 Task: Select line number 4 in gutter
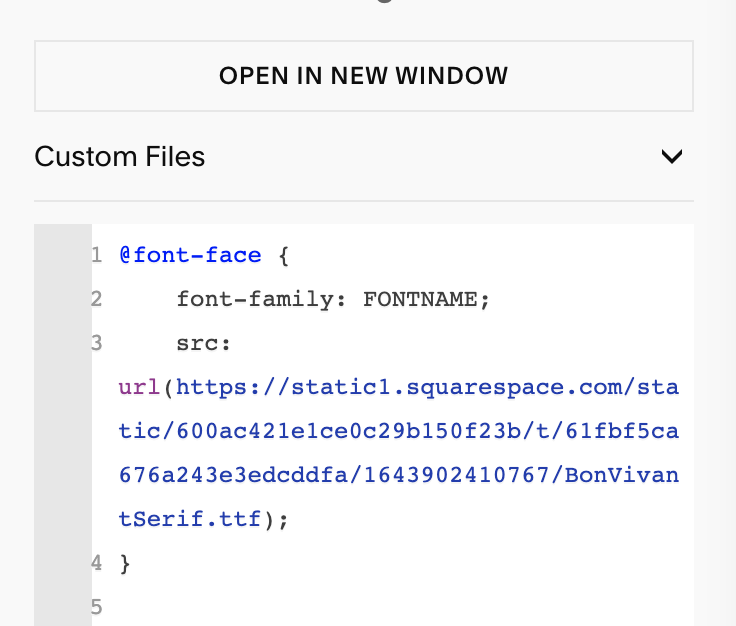pyautogui.click(x=97, y=563)
